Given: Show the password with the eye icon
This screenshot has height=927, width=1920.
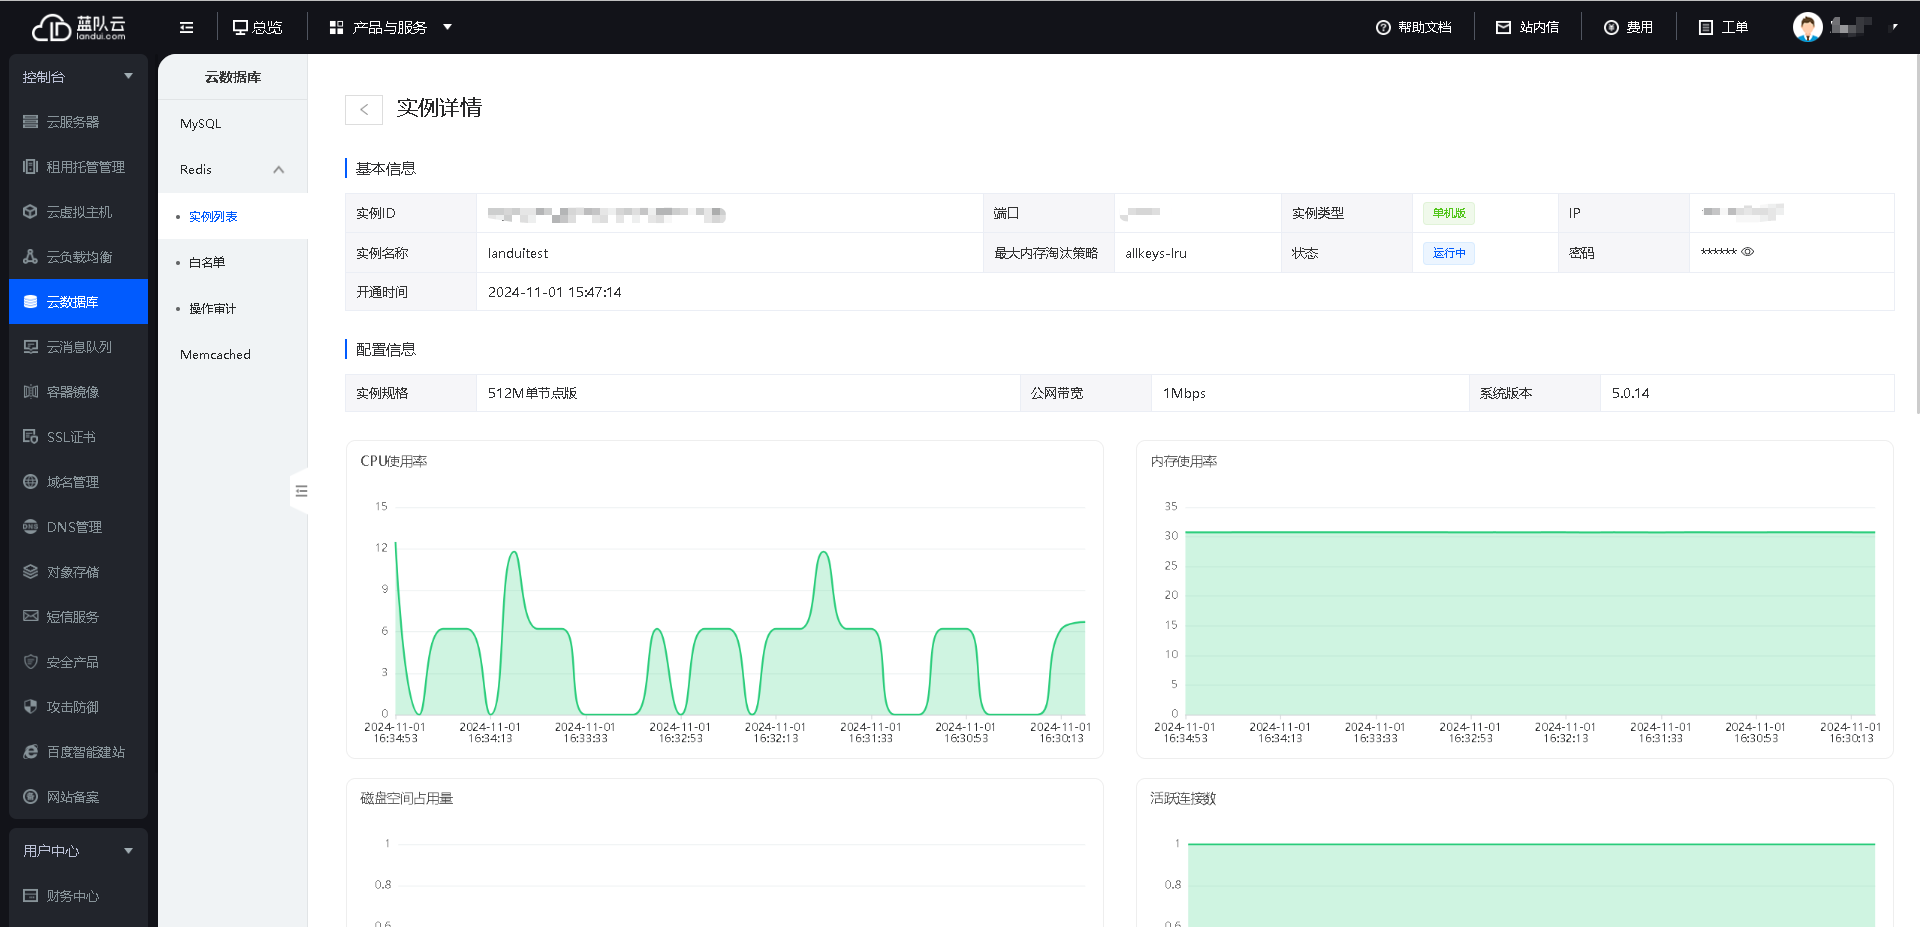Looking at the screenshot, I should (x=1748, y=252).
